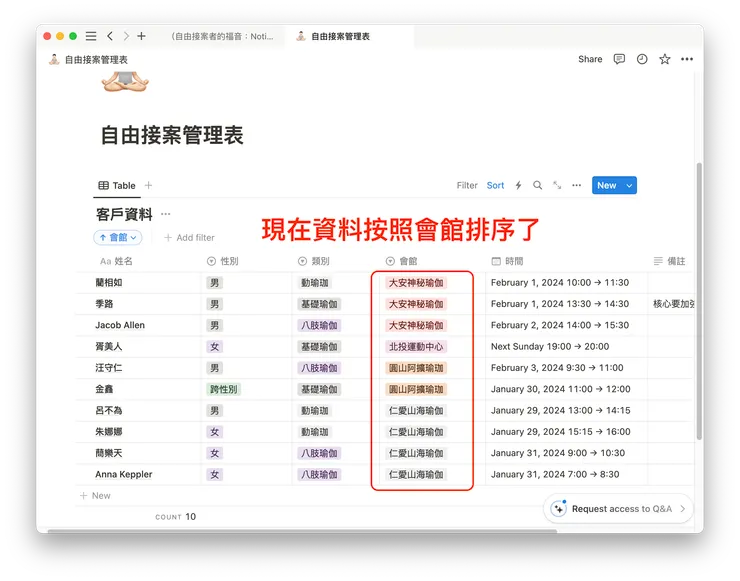
Task: Click Add filter
Action: [189, 237]
